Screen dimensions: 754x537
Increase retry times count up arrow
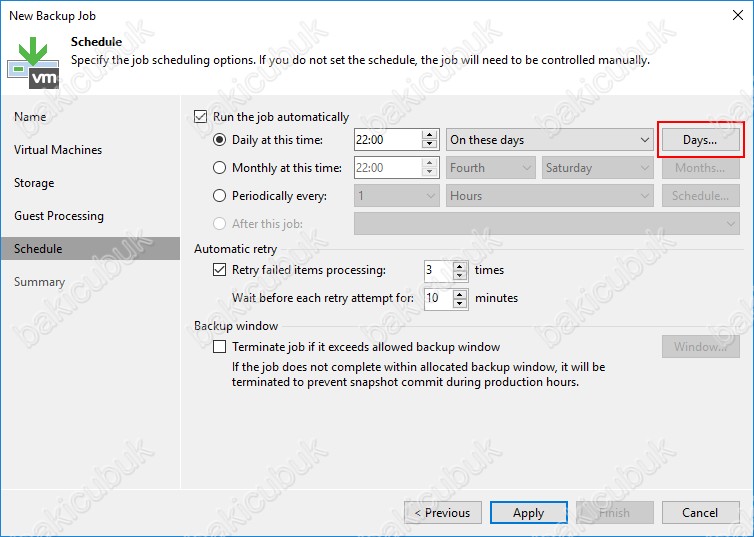[460, 265]
